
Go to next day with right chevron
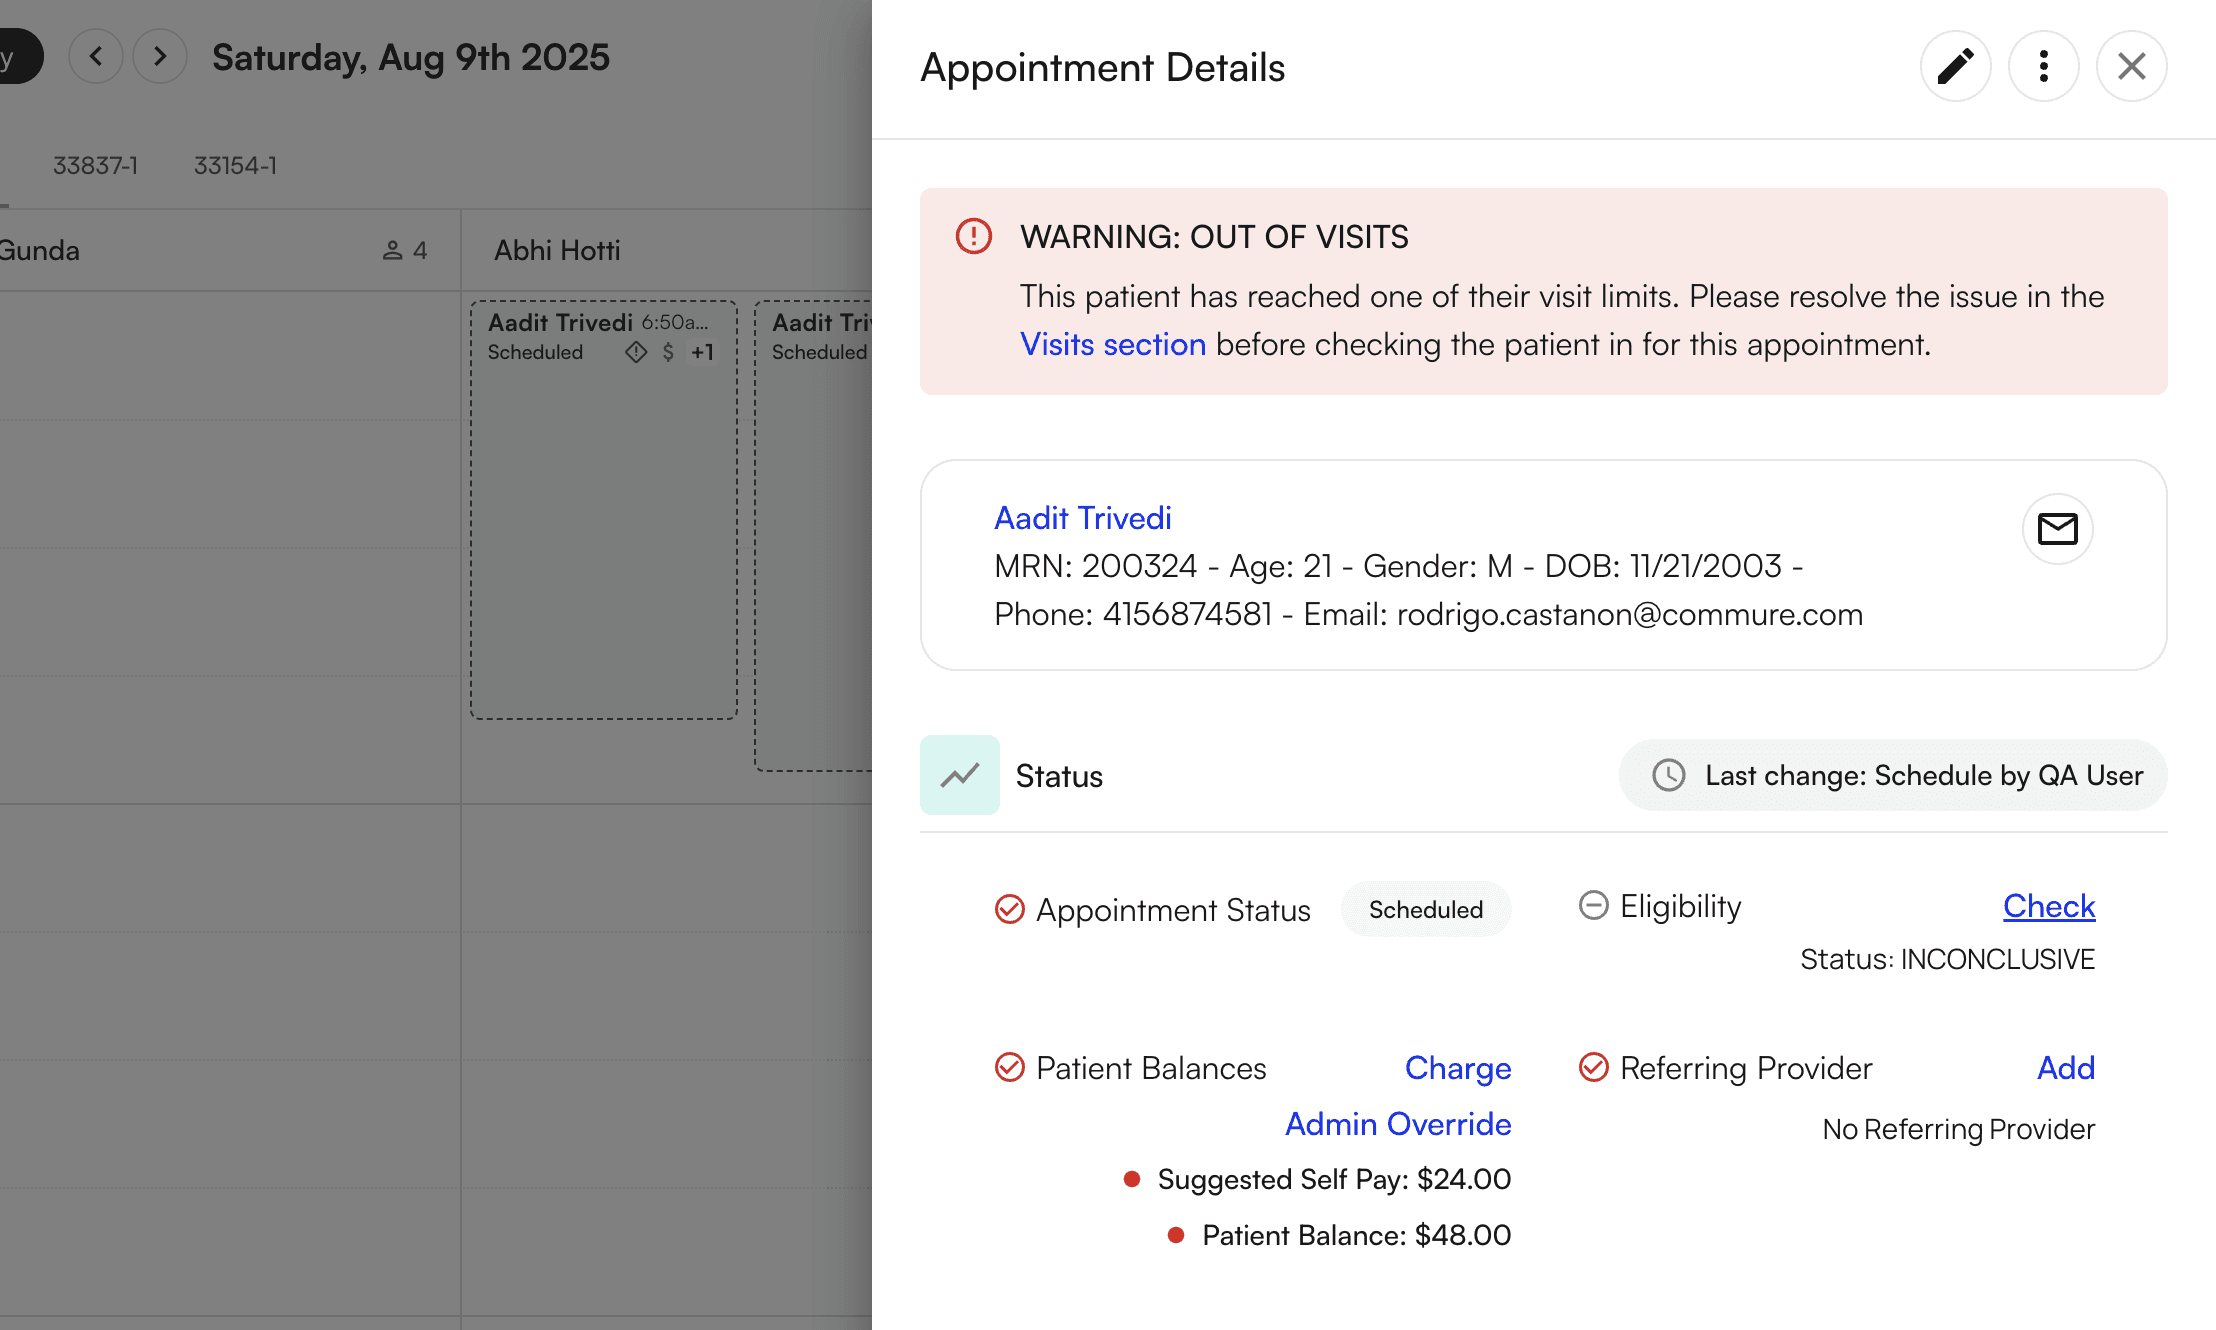pos(160,56)
